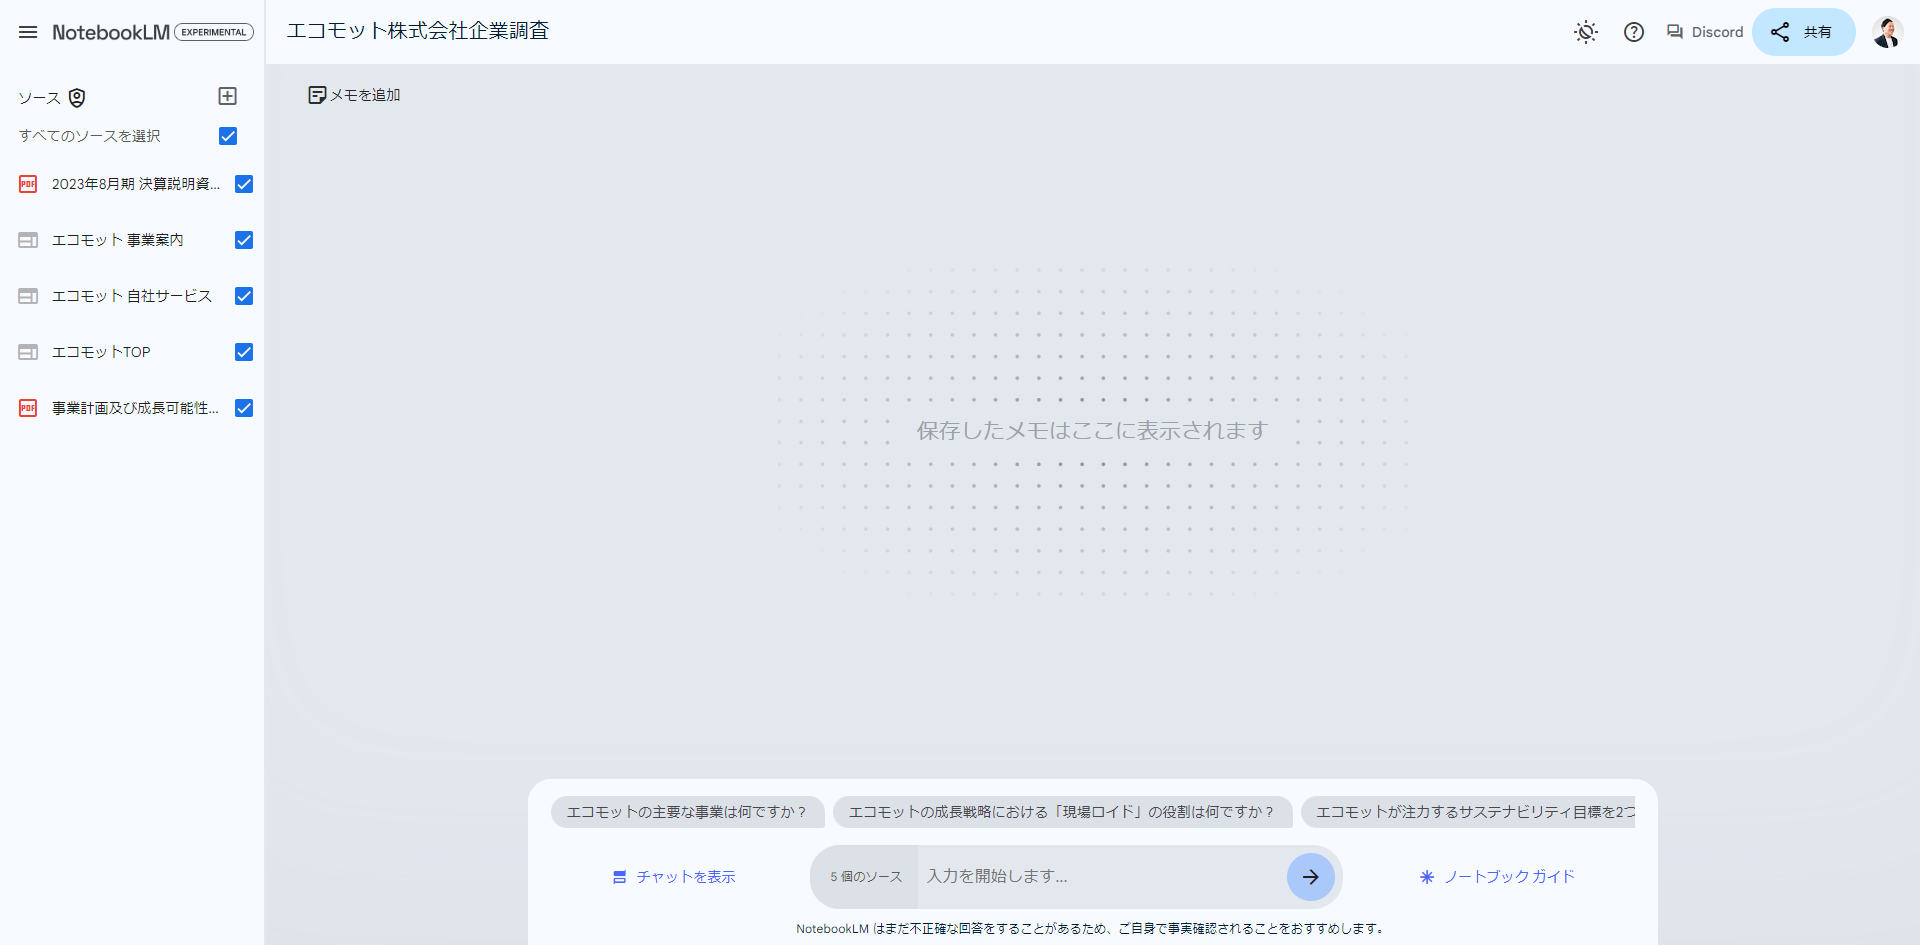
Task: Toggle すべてのソースを選択 checkbox
Action: pyautogui.click(x=228, y=136)
